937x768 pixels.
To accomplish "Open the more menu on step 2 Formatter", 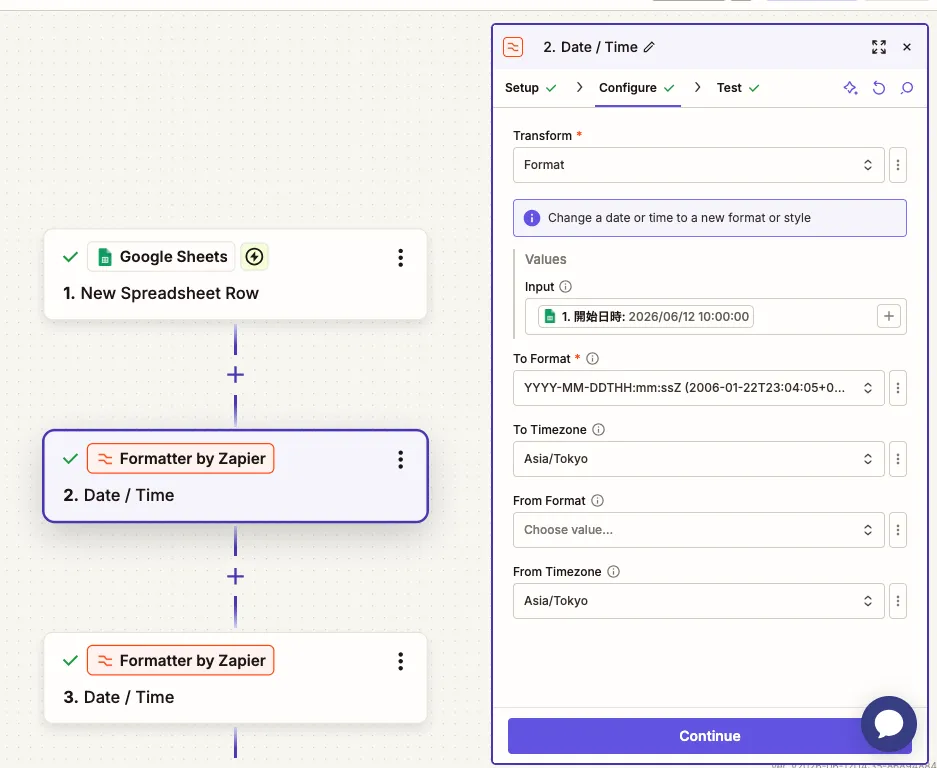I will (400, 460).
